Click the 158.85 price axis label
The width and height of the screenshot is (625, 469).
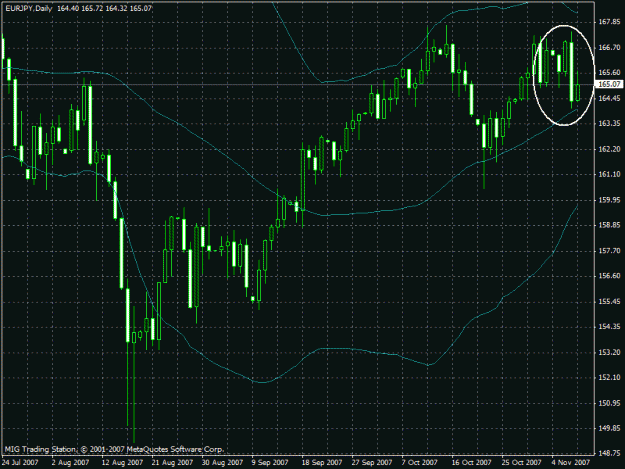coord(609,225)
